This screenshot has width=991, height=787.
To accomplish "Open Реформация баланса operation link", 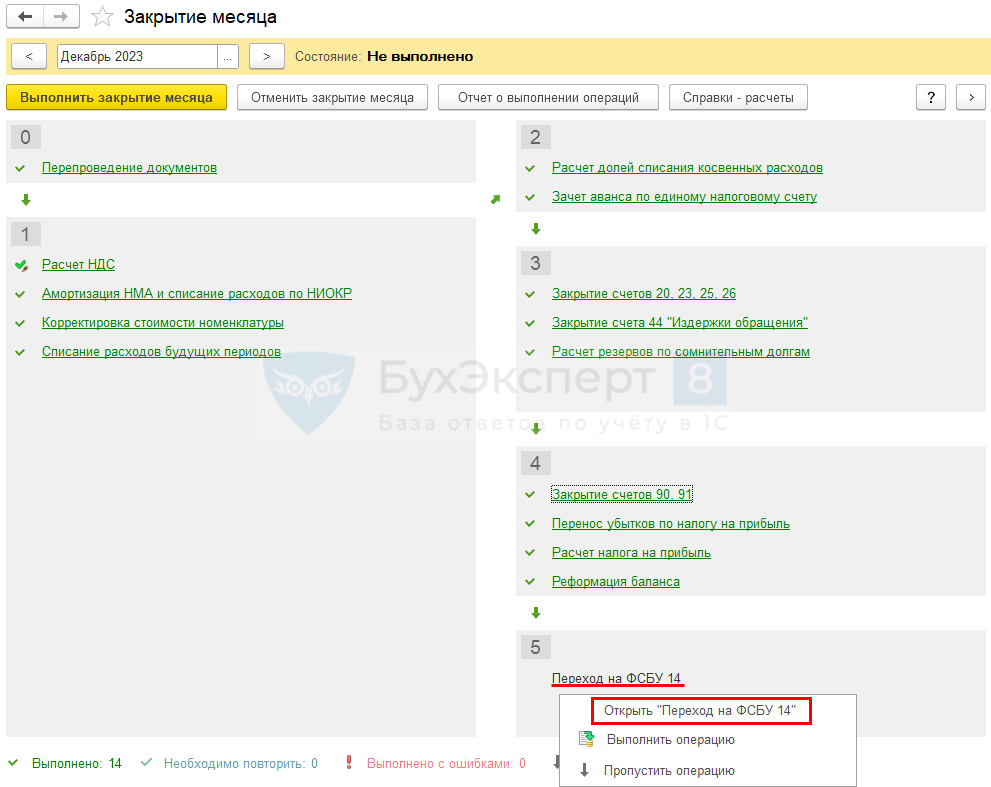I will click(616, 582).
